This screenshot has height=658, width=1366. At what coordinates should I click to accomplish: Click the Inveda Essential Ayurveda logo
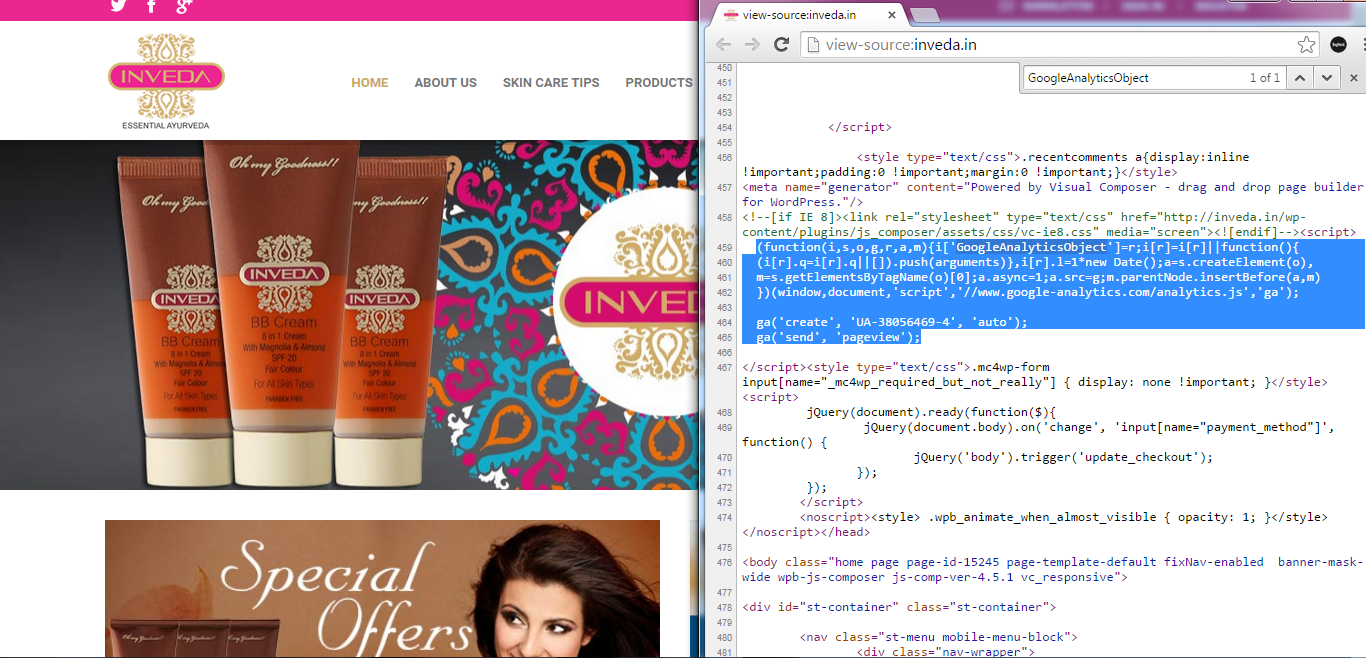[166, 82]
